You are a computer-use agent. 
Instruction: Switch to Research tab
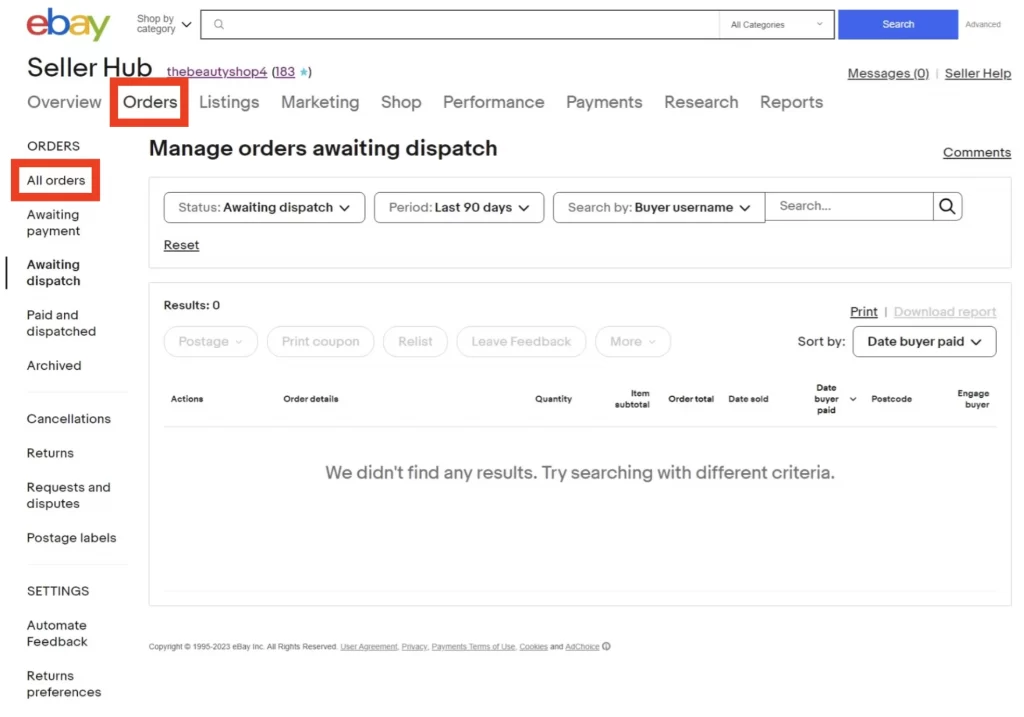tap(701, 103)
